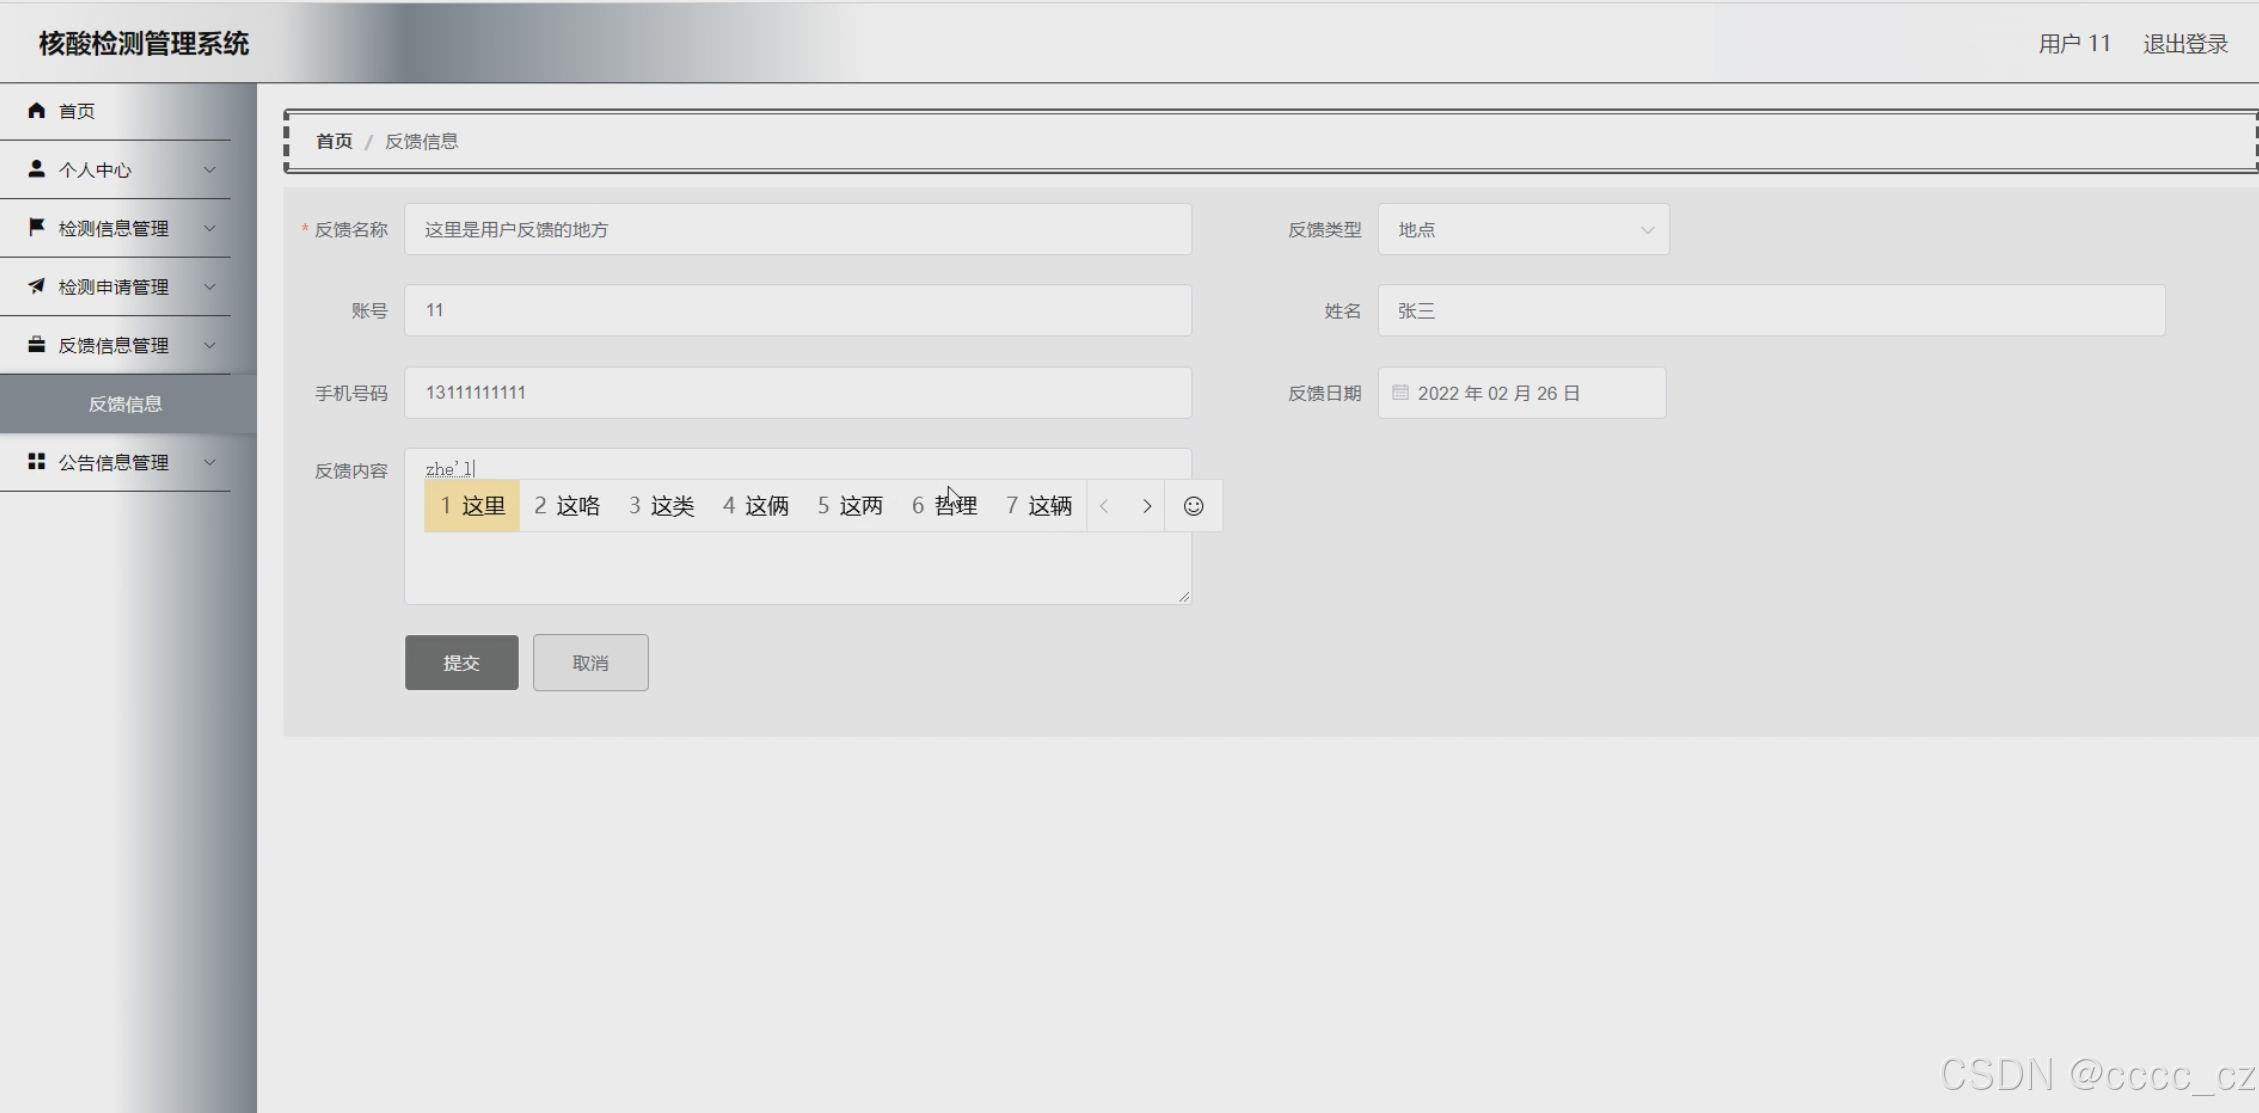The image size is (2259, 1113).
Task: Click into the 反馈名称 input field
Action: (x=797, y=230)
